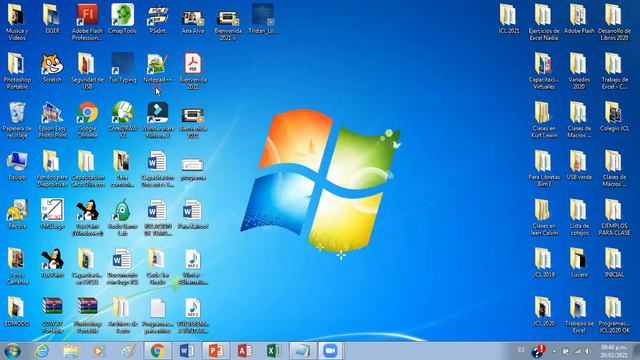This screenshot has width=640, height=360.
Task: Select the Epson Easy Photo Print shortcut
Action: click(52, 120)
